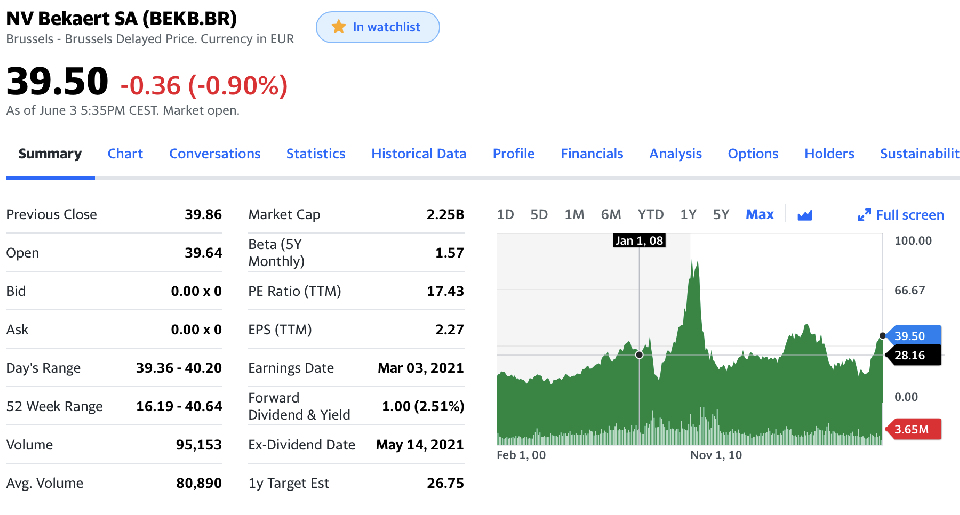The width and height of the screenshot is (960, 515).
Task: Click the Conversations tab link
Action: click(215, 154)
